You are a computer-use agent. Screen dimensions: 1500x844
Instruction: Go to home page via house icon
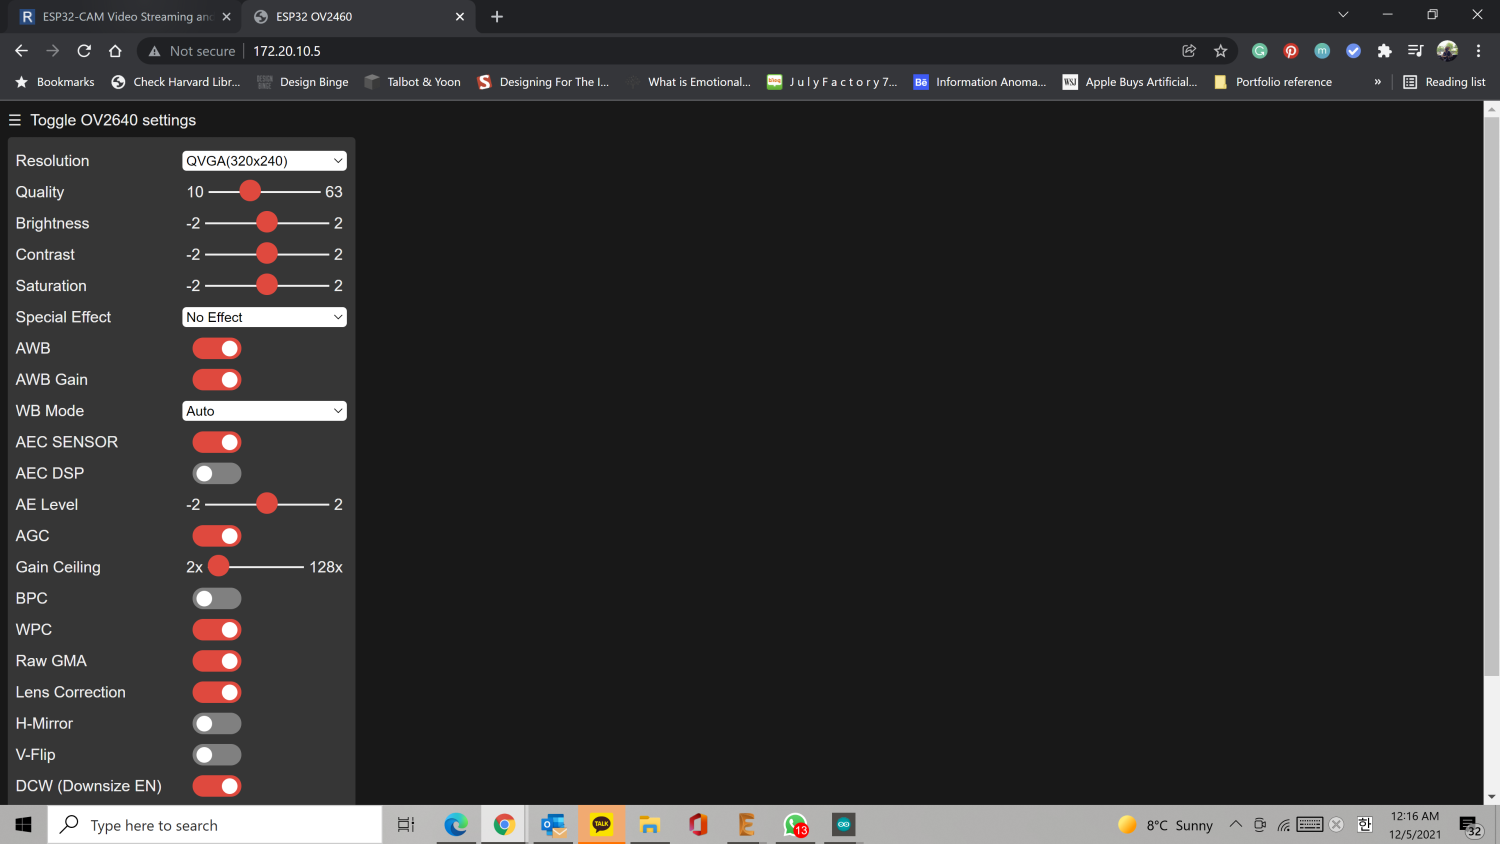115,51
